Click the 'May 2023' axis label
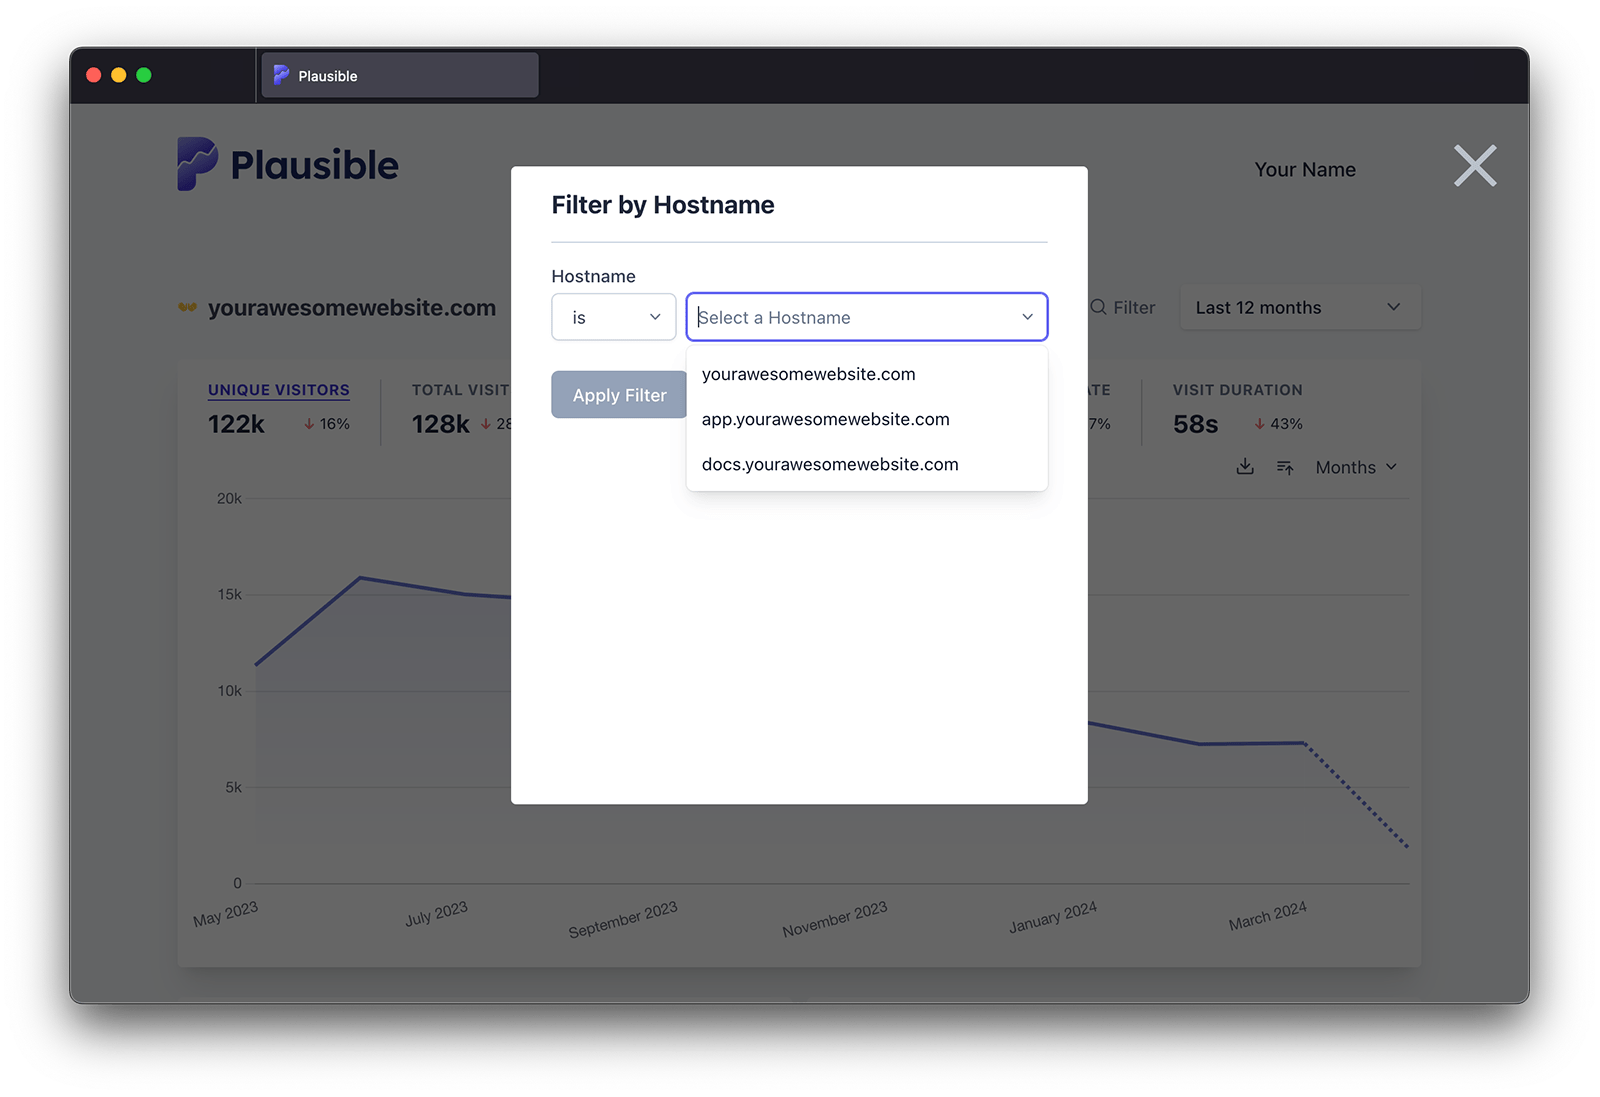Screen dimensions: 1600x1097 (x=225, y=913)
